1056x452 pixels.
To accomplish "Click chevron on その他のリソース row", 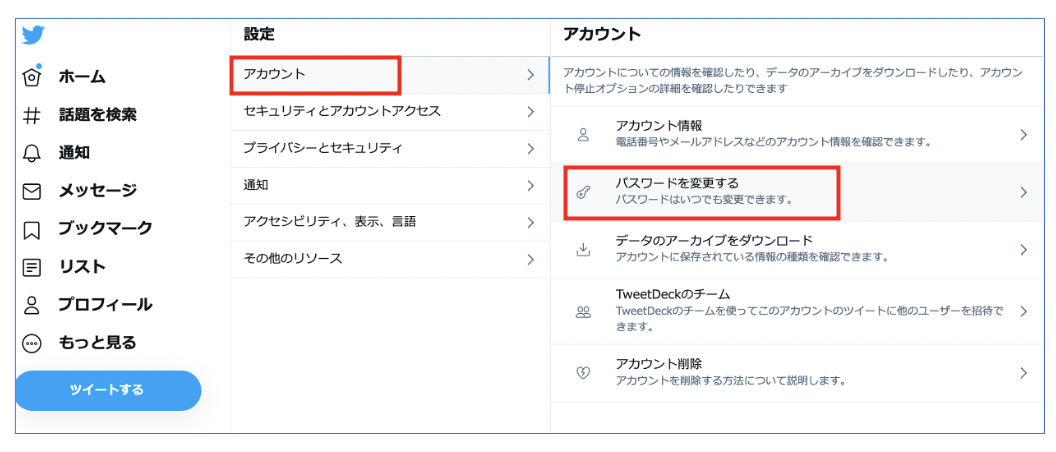I will click(531, 259).
